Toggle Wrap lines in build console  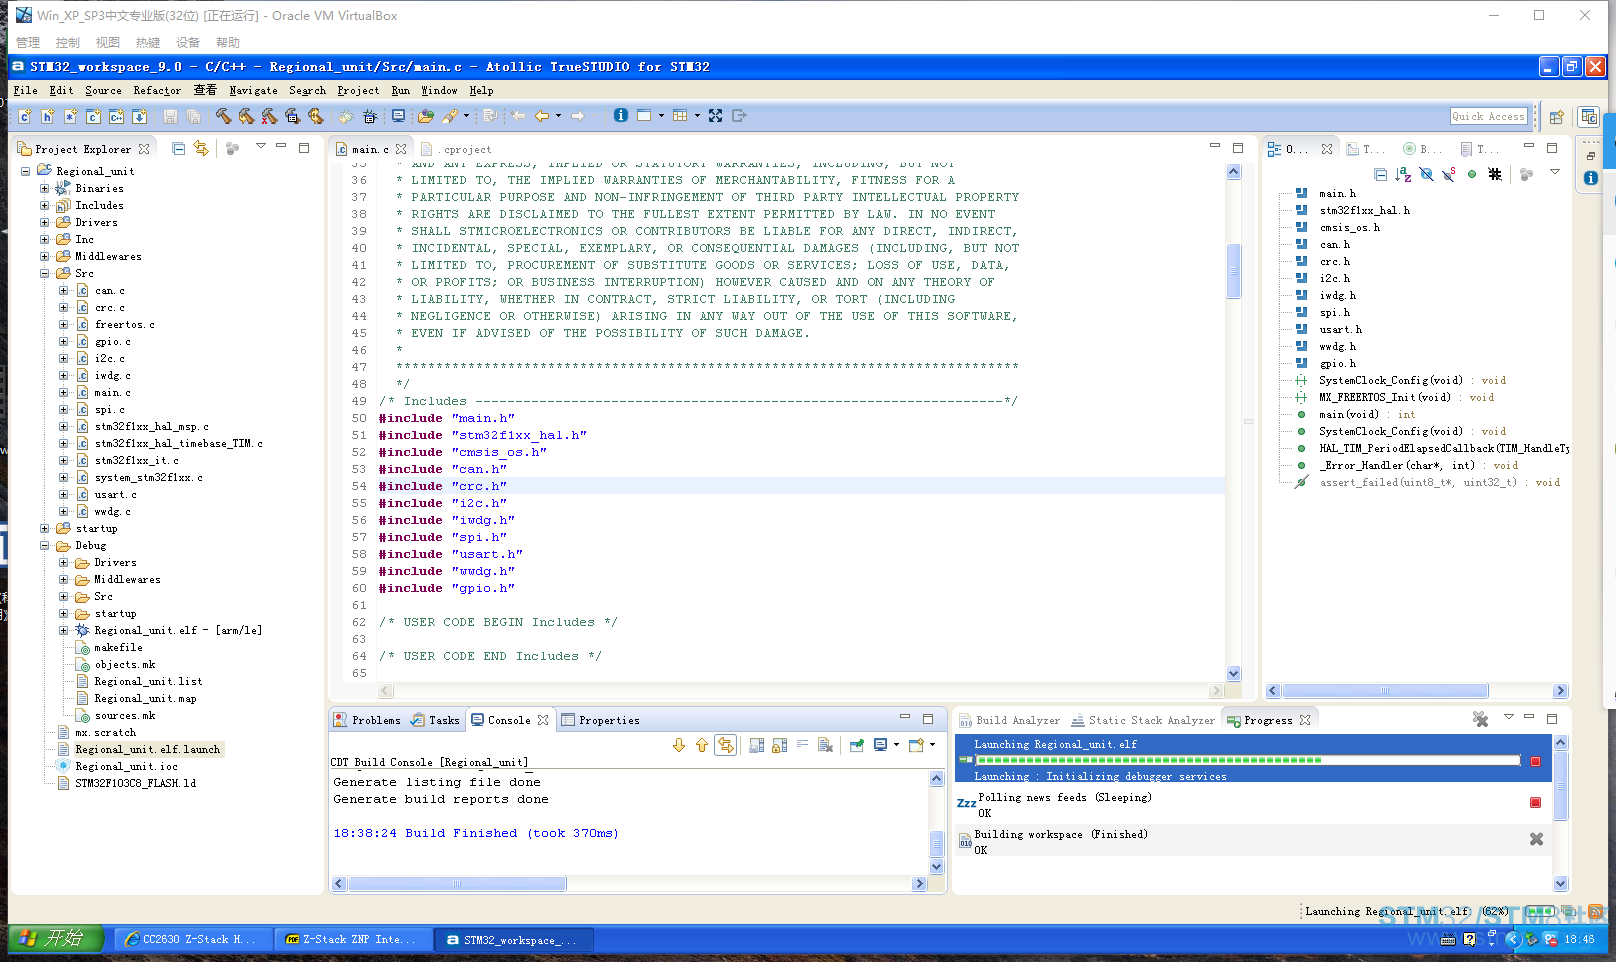click(802, 745)
